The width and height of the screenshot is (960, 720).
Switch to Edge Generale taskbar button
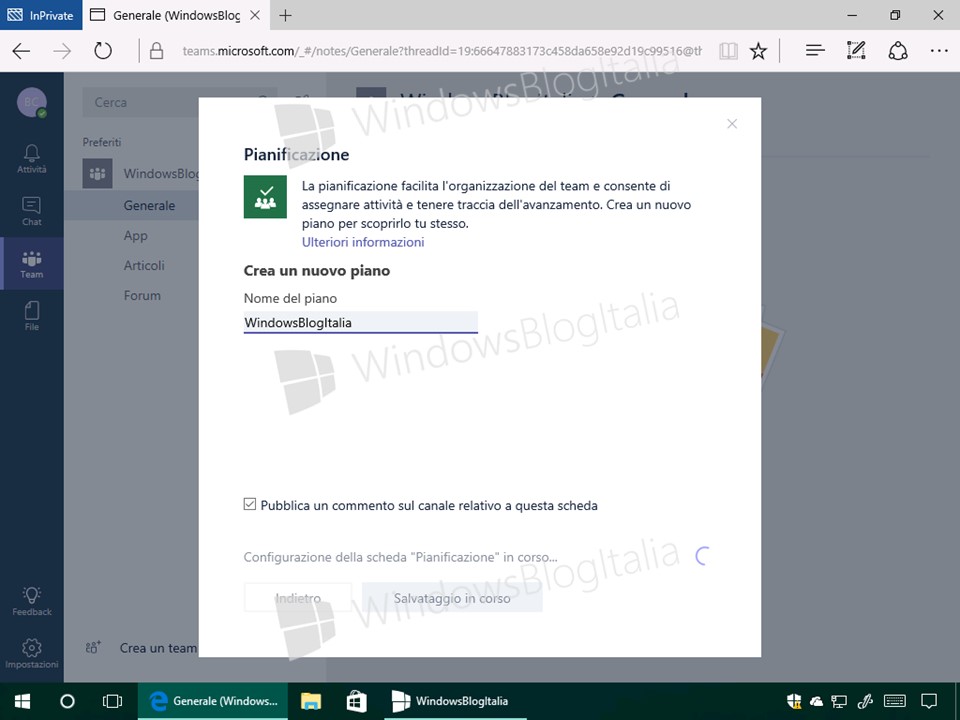(214, 701)
